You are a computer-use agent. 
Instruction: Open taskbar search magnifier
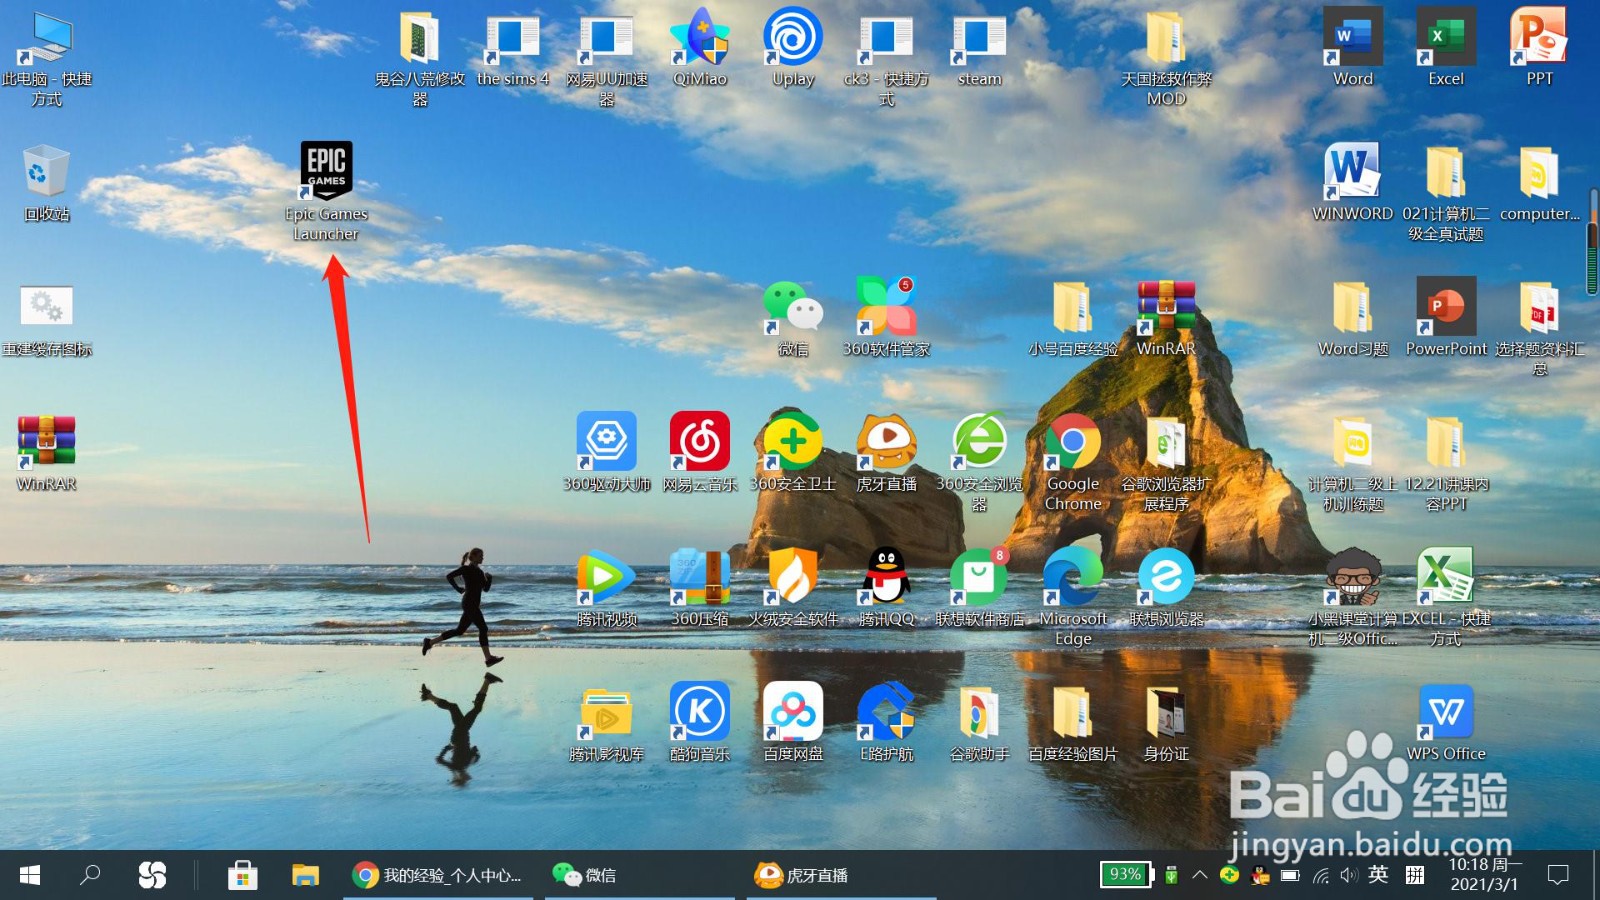click(90, 875)
